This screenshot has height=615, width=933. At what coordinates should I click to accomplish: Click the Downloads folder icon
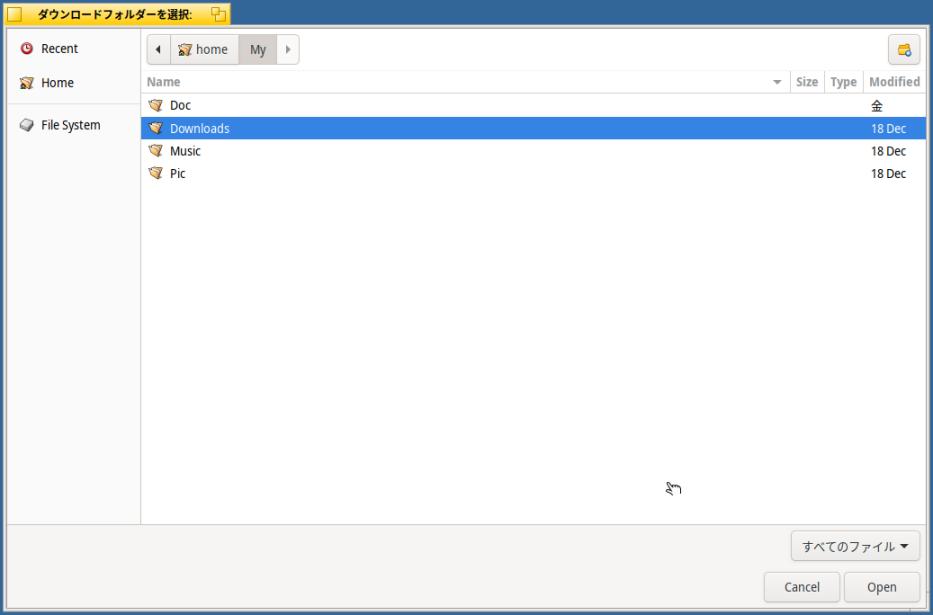click(155, 128)
